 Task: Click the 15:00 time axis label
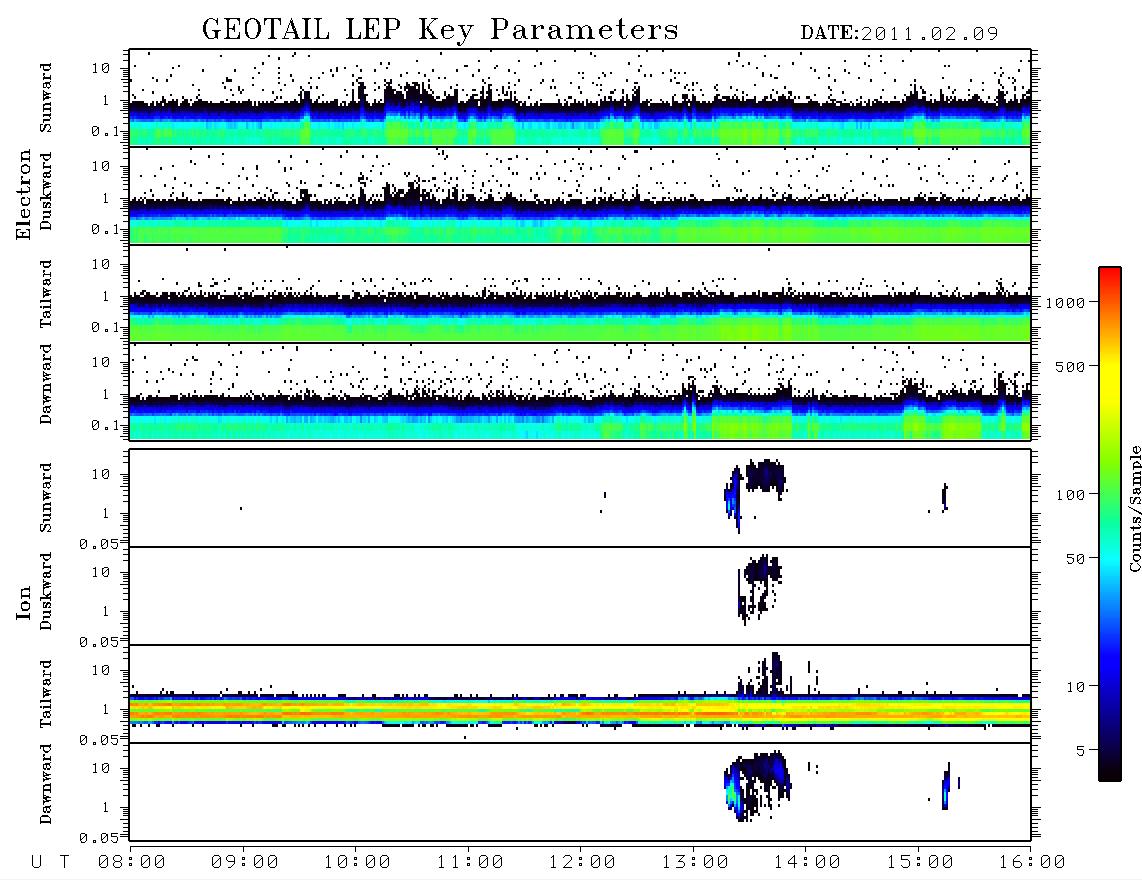pos(920,863)
